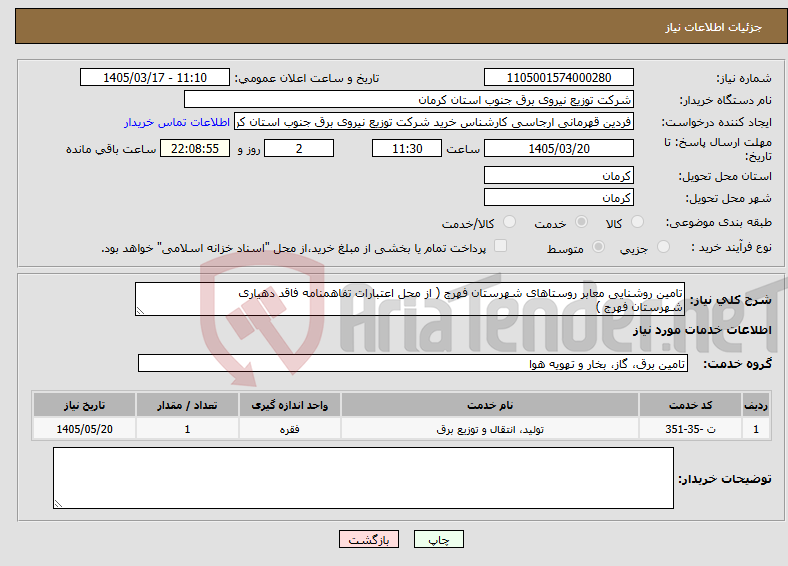Select the کالا/خدمت radio button

click(509, 222)
